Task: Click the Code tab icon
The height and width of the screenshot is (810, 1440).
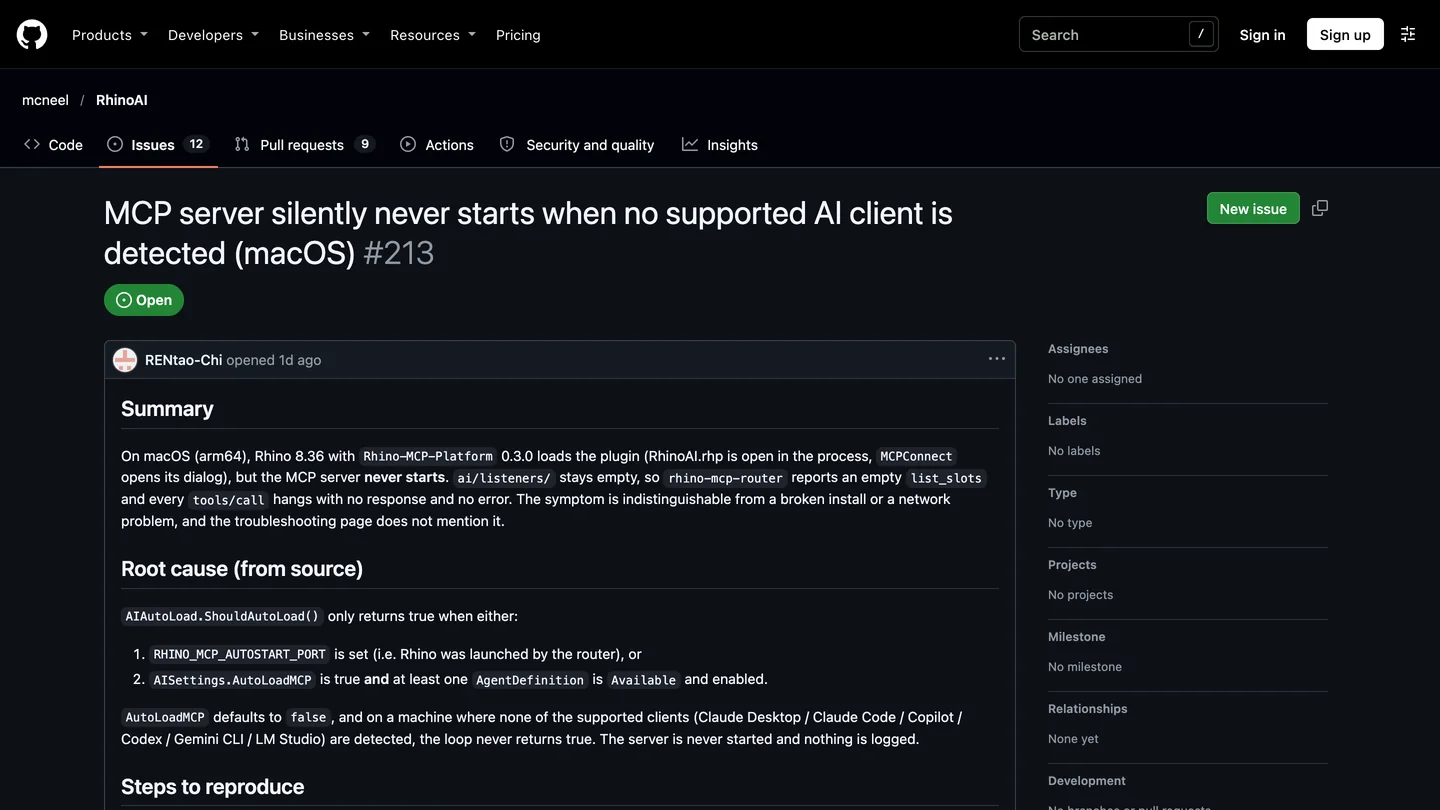Action: click(32, 144)
